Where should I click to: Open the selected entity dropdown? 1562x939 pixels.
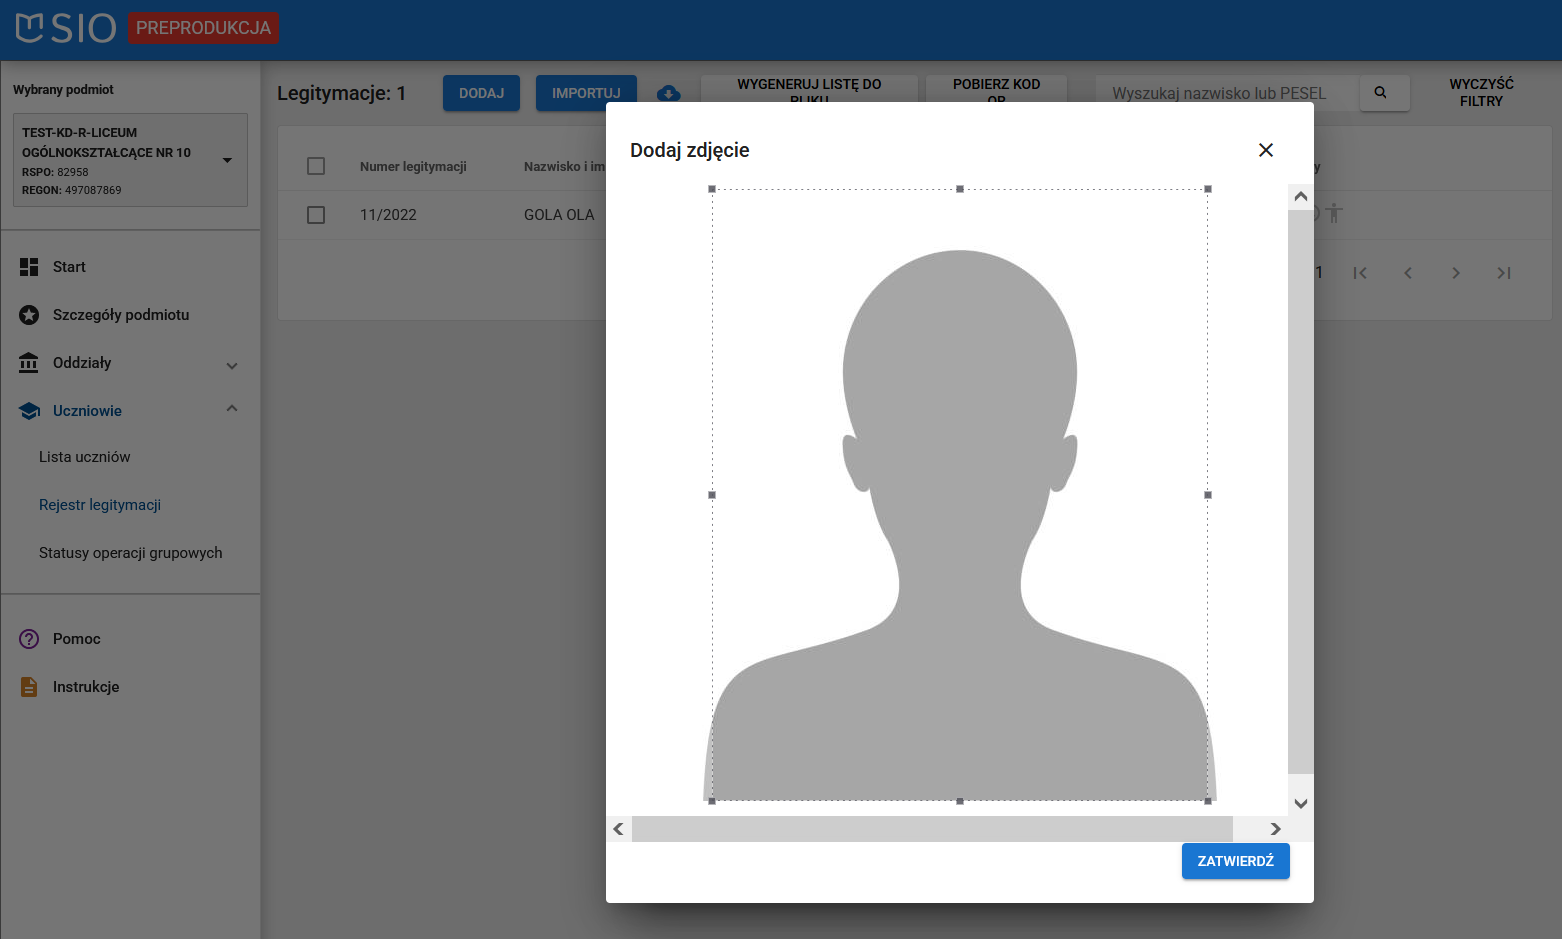pos(227,160)
